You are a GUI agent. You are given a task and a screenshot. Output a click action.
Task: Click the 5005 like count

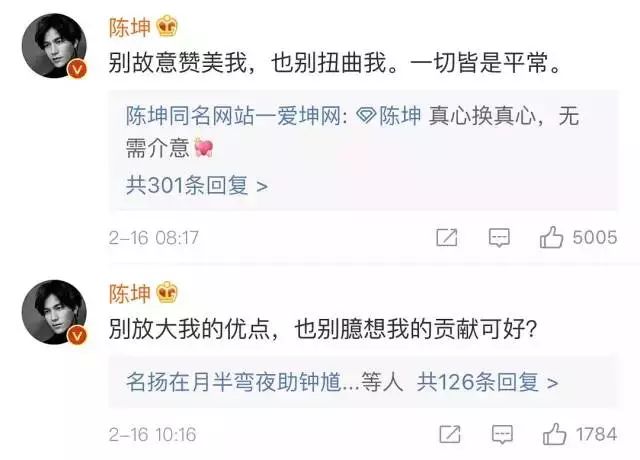tap(595, 237)
